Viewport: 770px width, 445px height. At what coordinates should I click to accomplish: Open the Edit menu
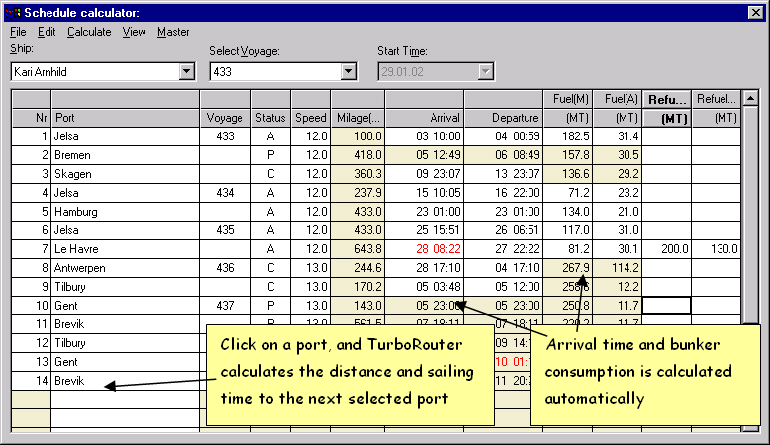click(47, 32)
